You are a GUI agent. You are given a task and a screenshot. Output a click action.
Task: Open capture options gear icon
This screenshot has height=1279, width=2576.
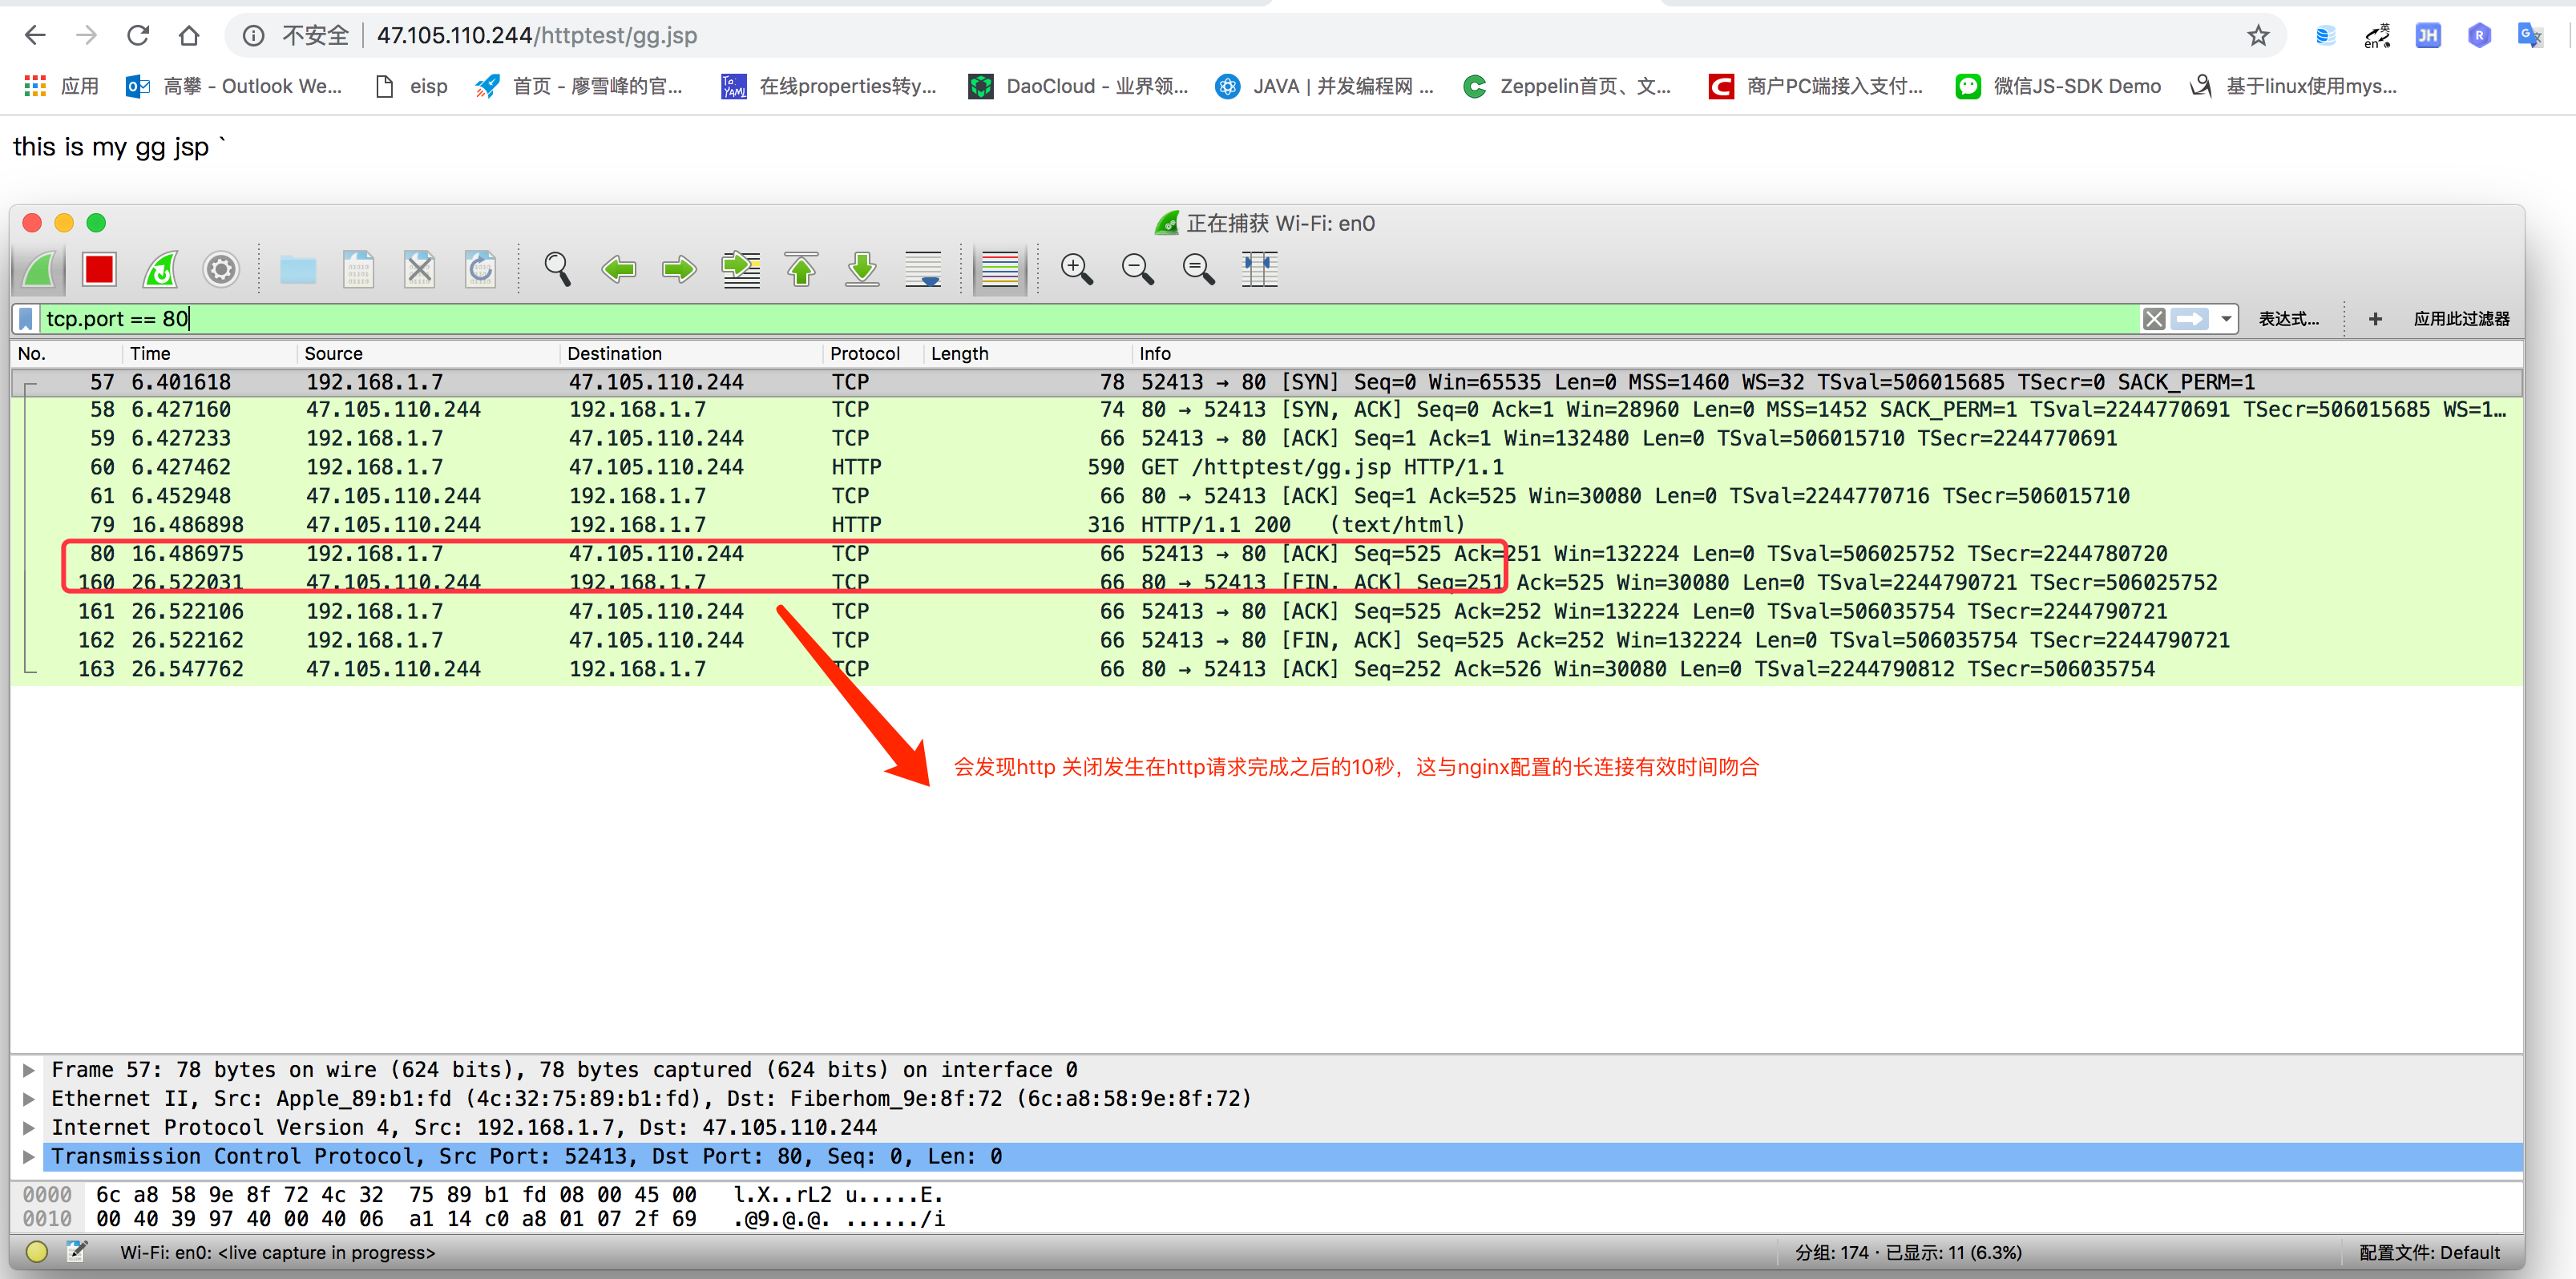click(221, 269)
